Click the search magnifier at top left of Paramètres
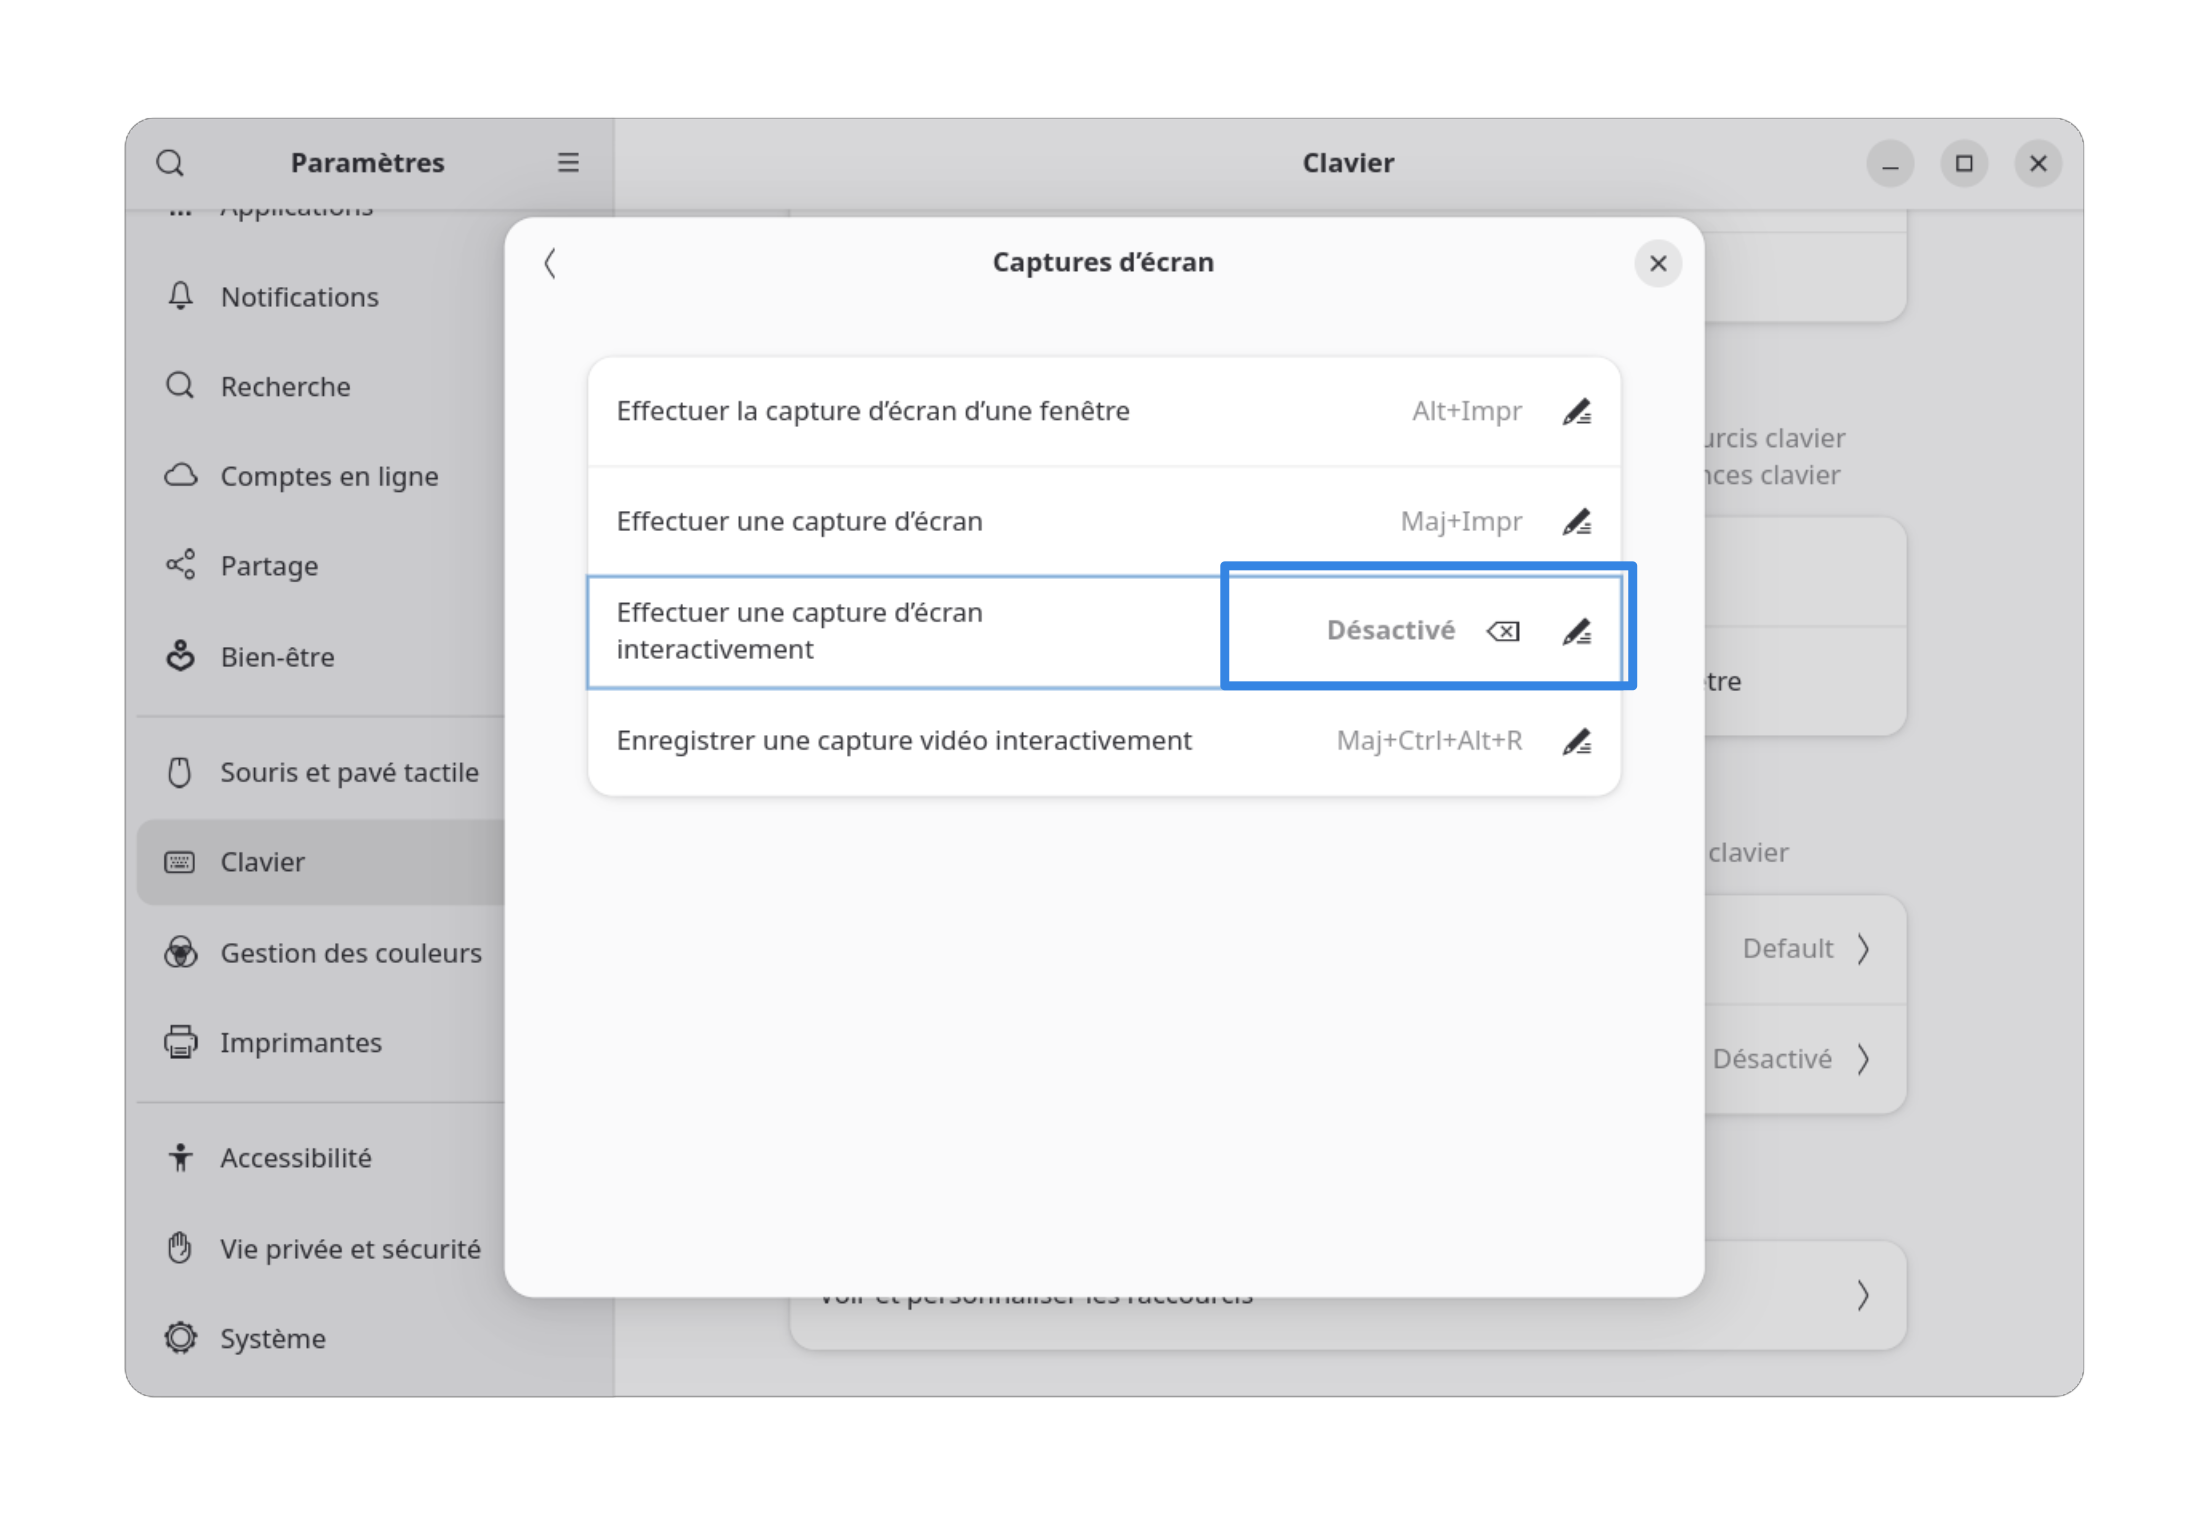2208x1531 pixels. tap(171, 162)
